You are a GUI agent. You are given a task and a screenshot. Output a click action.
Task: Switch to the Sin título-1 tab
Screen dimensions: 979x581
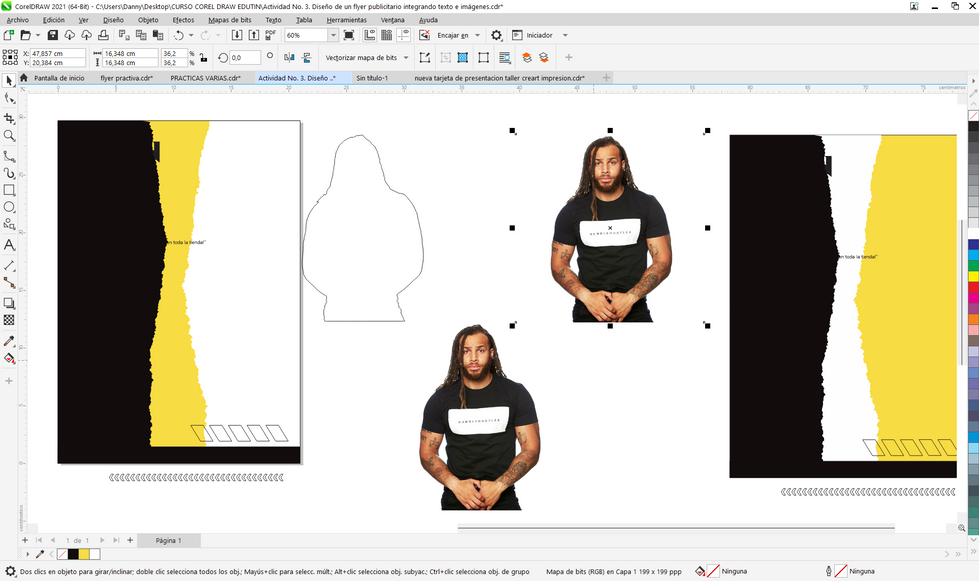(372, 78)
